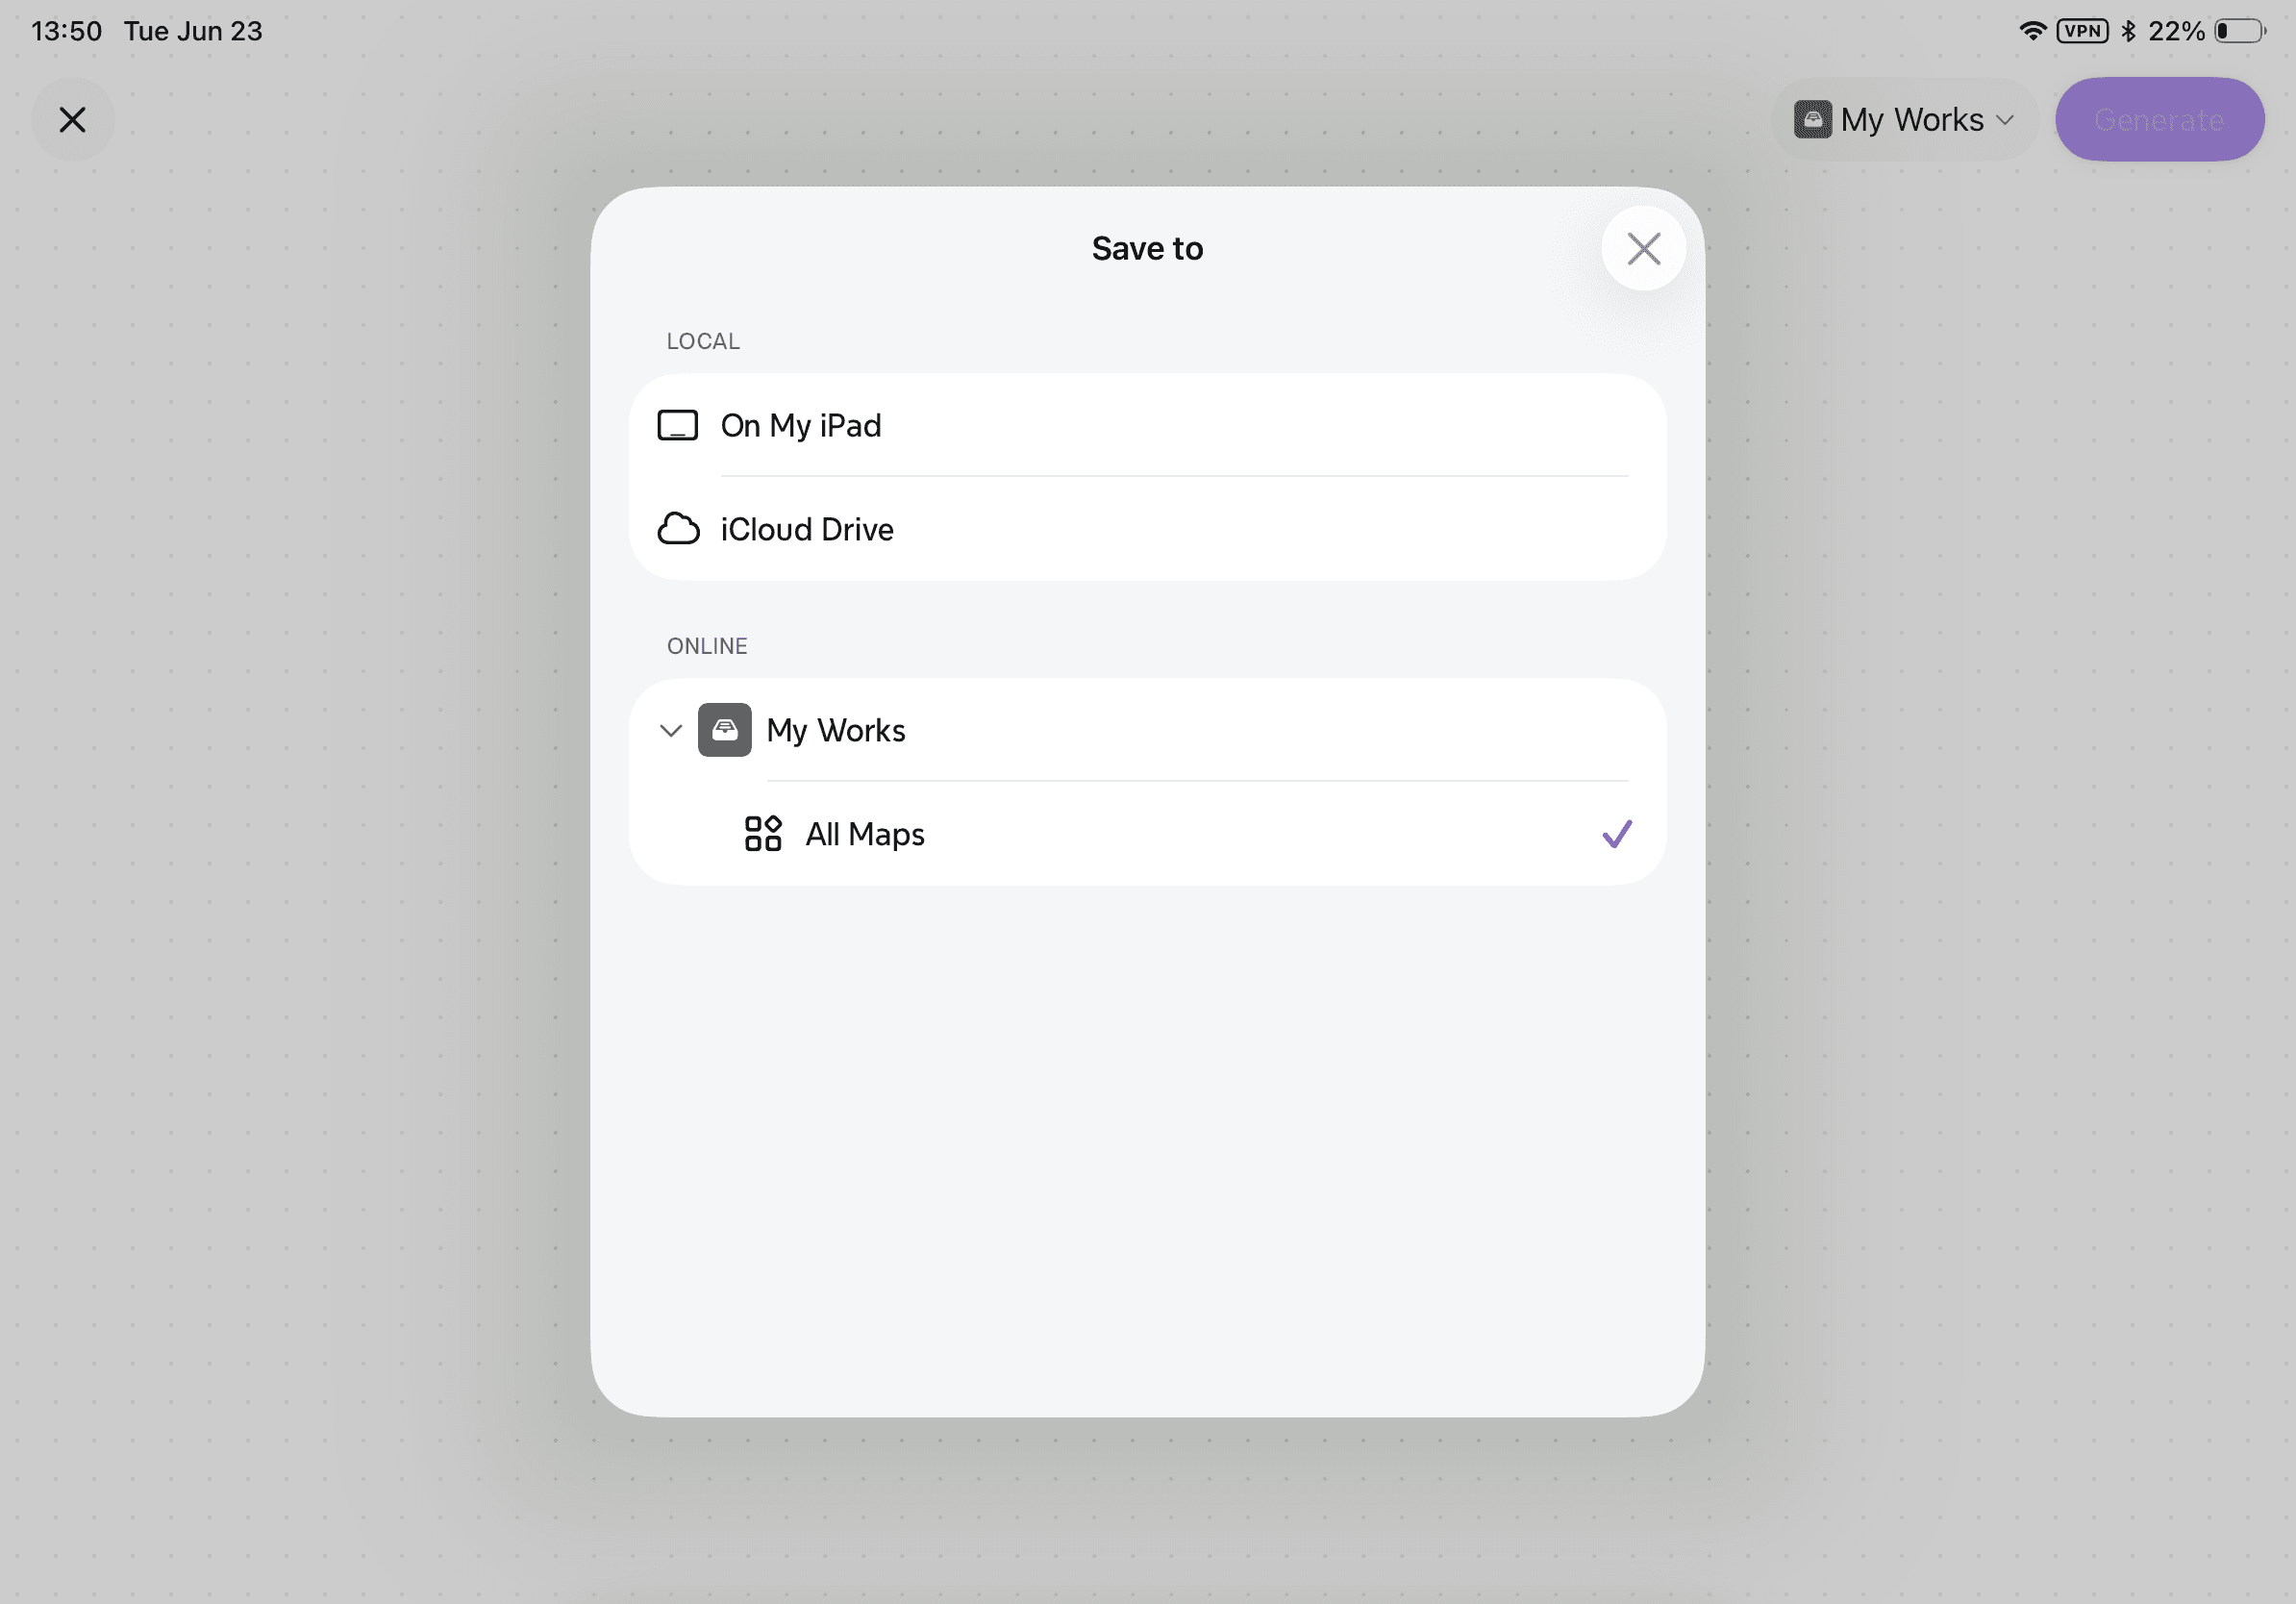Click the iCloud cloud icon
Image resolution: width=2296 pixels, height=1604 pixels.
[x=678, y=529]
